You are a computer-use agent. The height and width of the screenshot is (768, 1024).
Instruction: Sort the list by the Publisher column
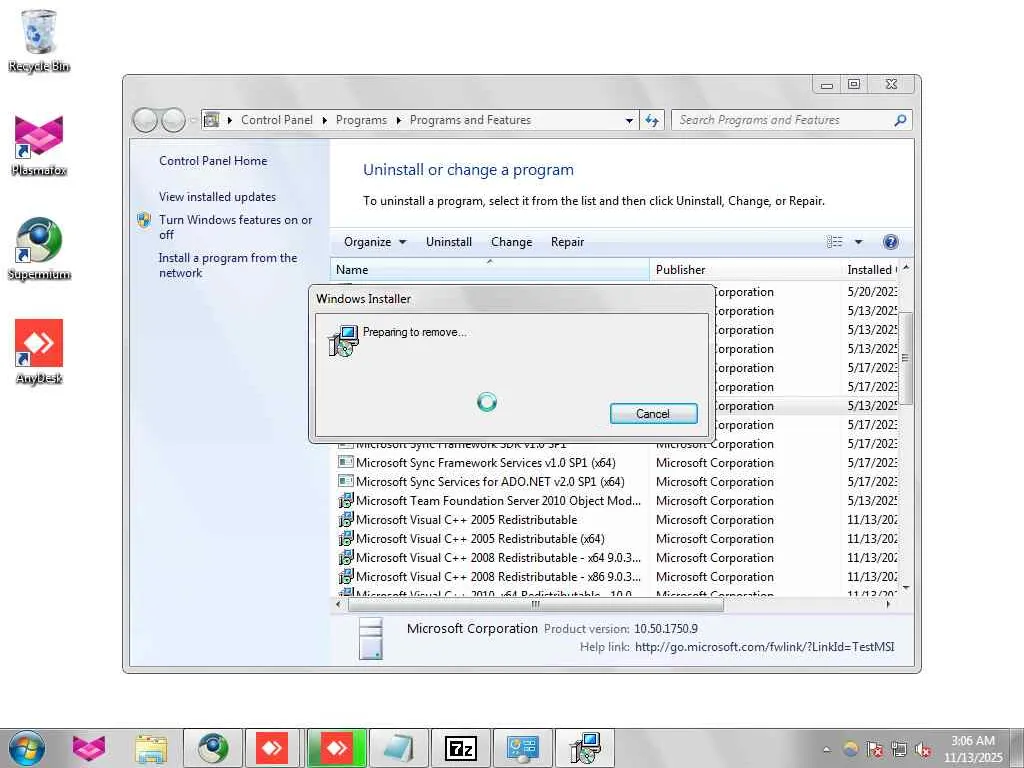click(745, 270)
